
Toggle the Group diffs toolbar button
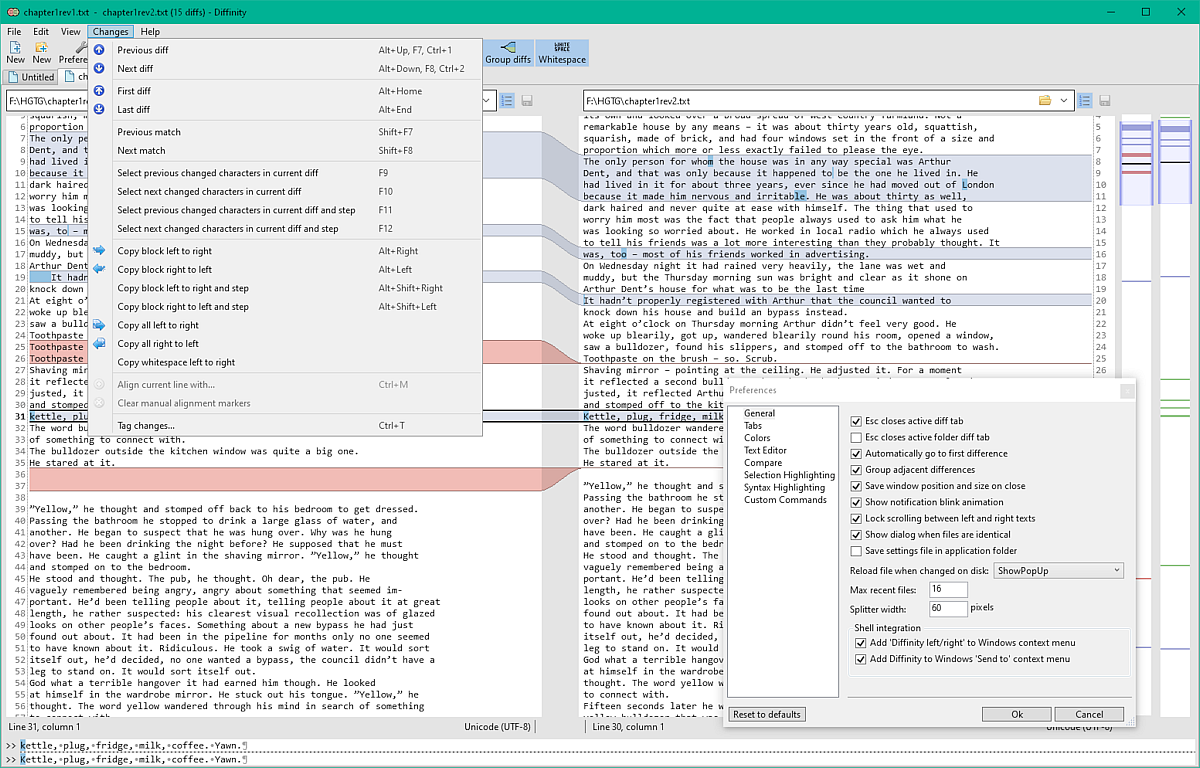508,53
